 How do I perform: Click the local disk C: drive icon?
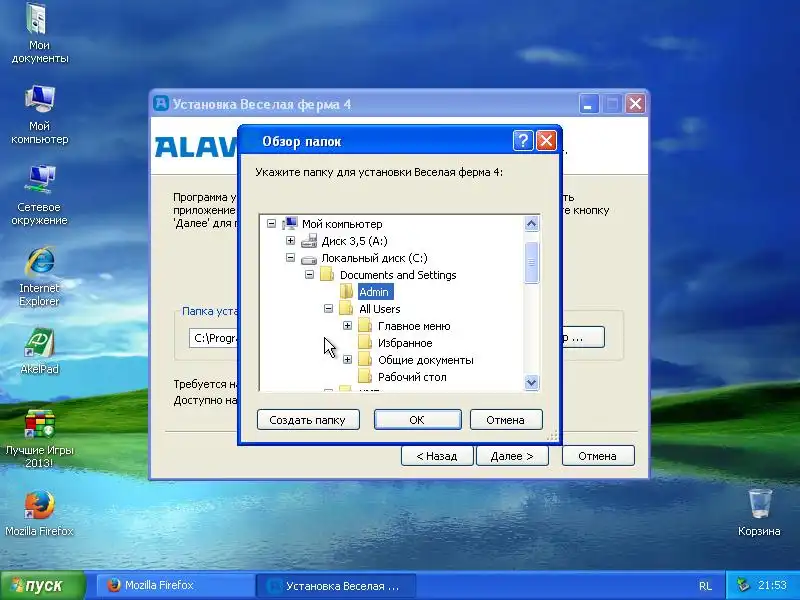309,259
